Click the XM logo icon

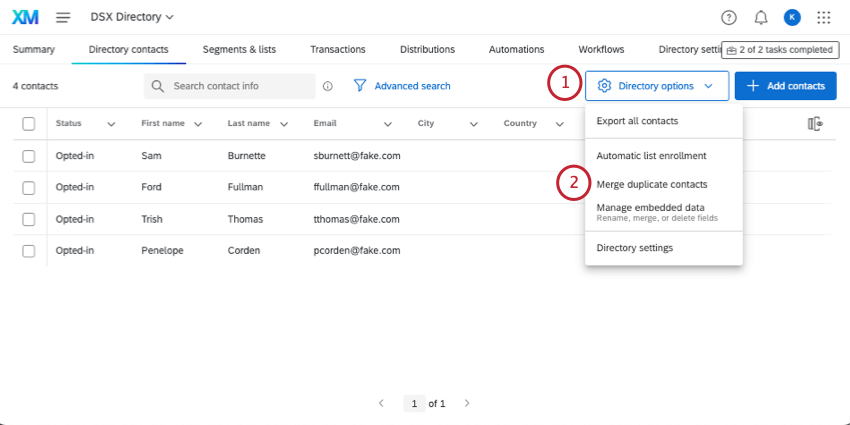[x=25, y=17]
